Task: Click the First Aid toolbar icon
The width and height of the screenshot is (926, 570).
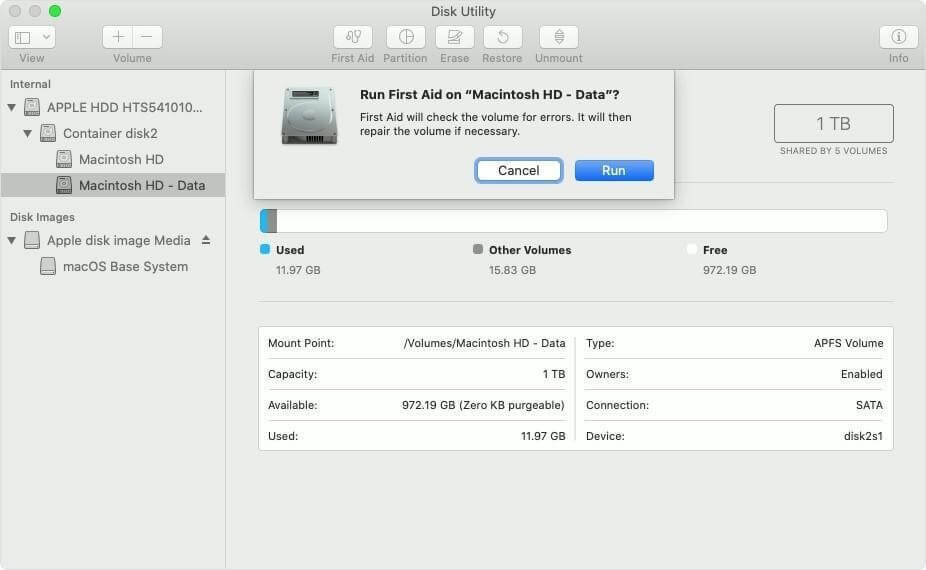Action: click(x=353, y=37)
